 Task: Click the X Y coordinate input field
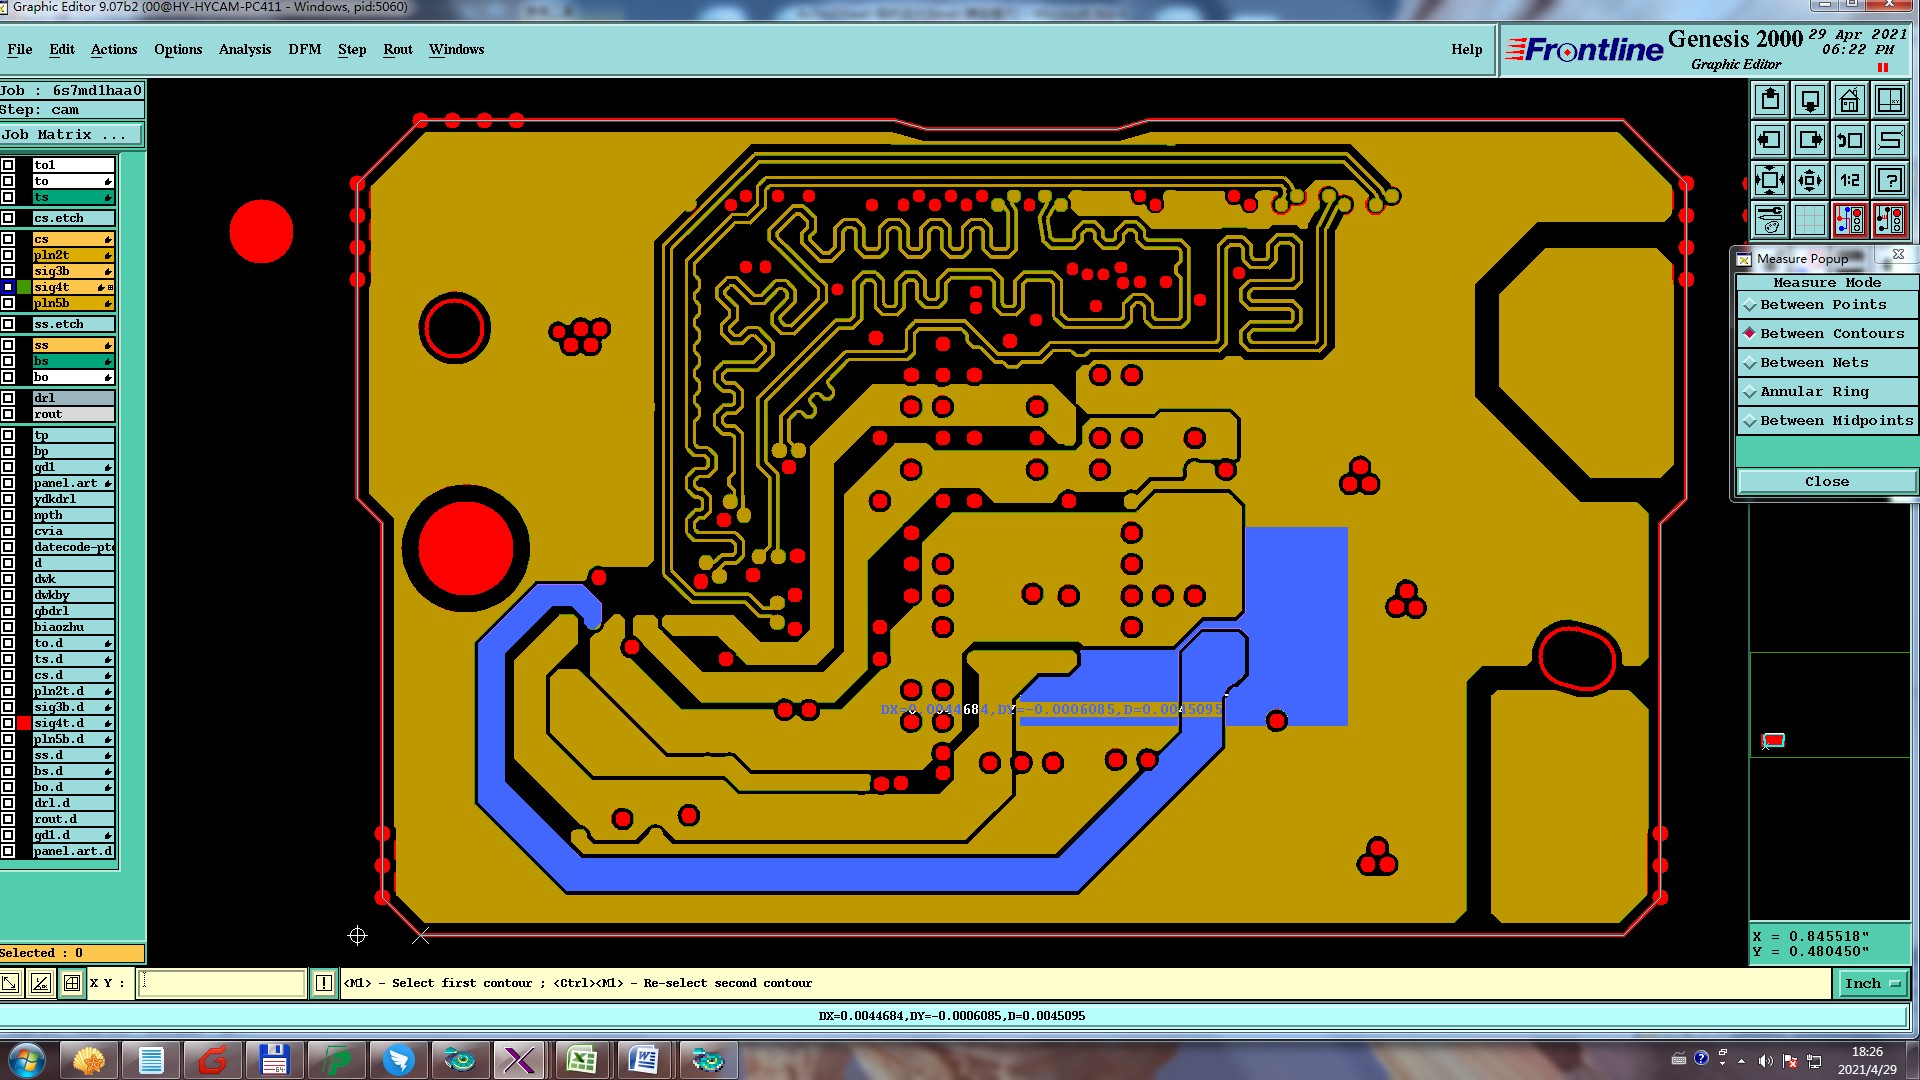click(221, 983)
